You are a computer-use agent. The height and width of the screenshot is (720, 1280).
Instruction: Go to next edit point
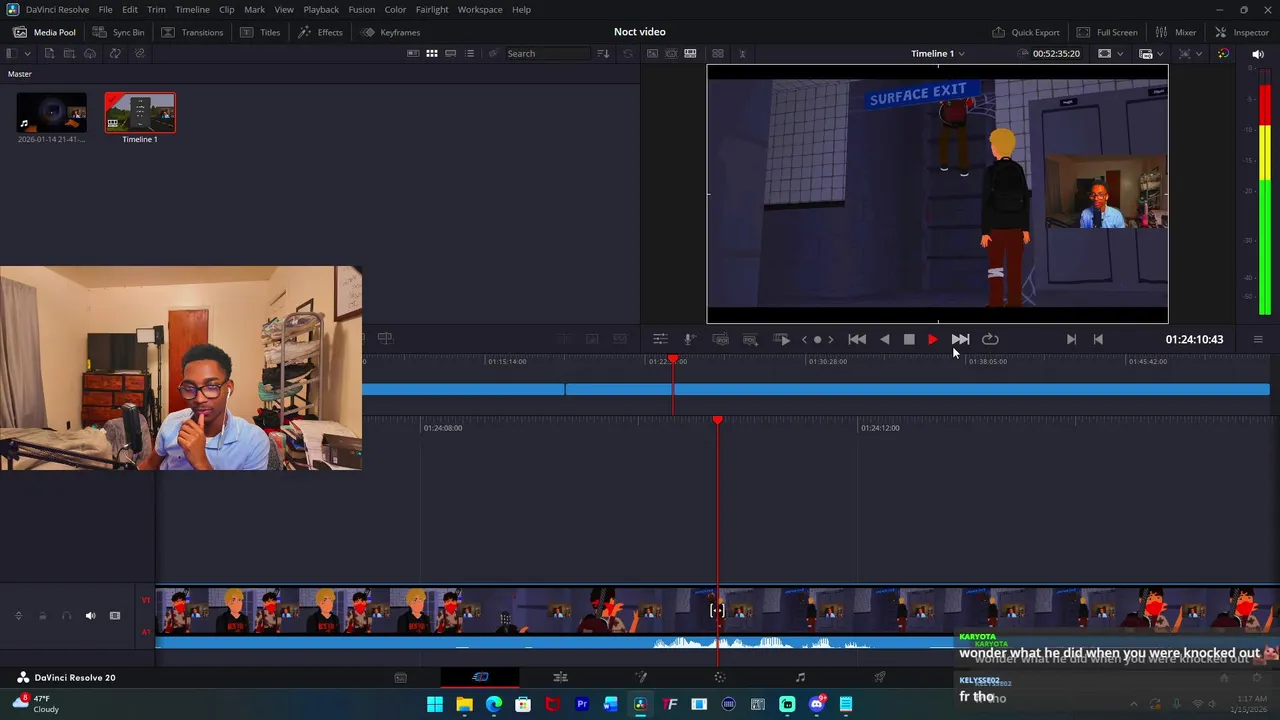click(1071, 339)
